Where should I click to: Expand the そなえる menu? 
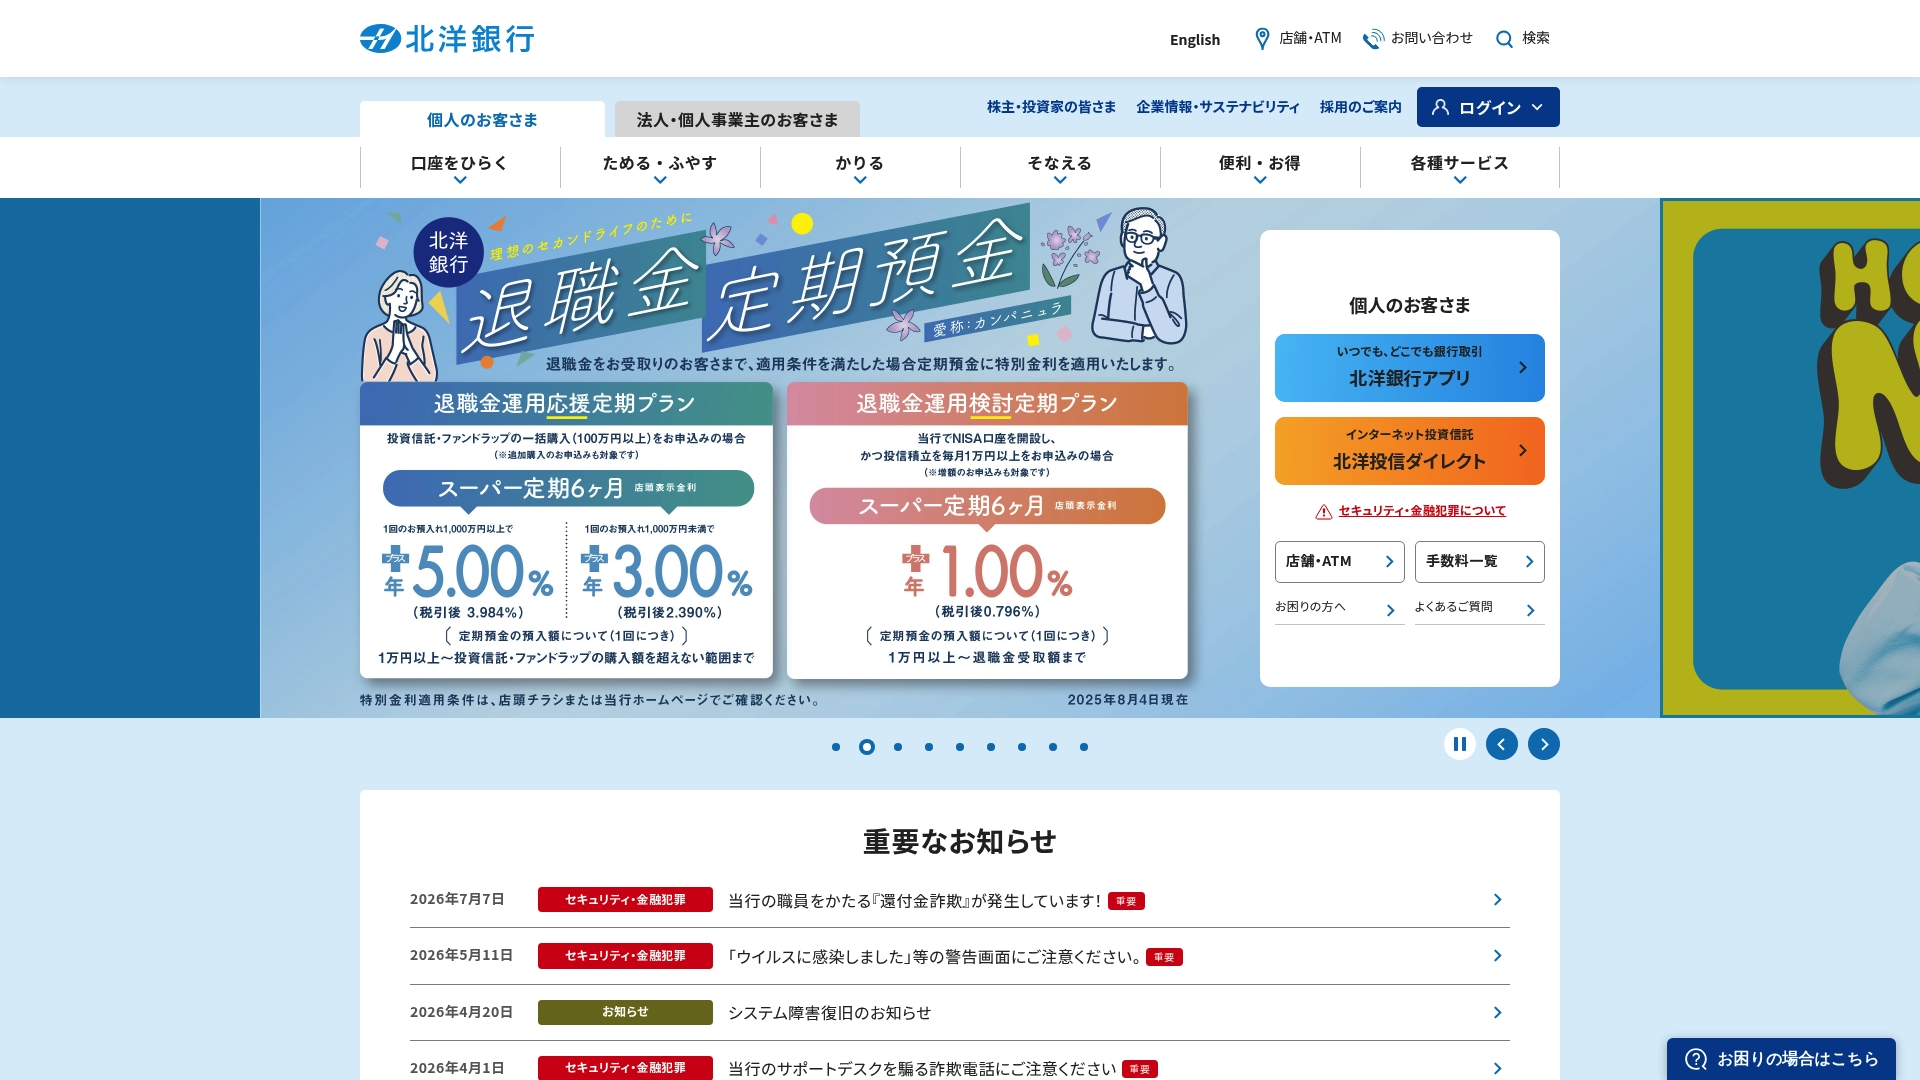point(1060,167)
